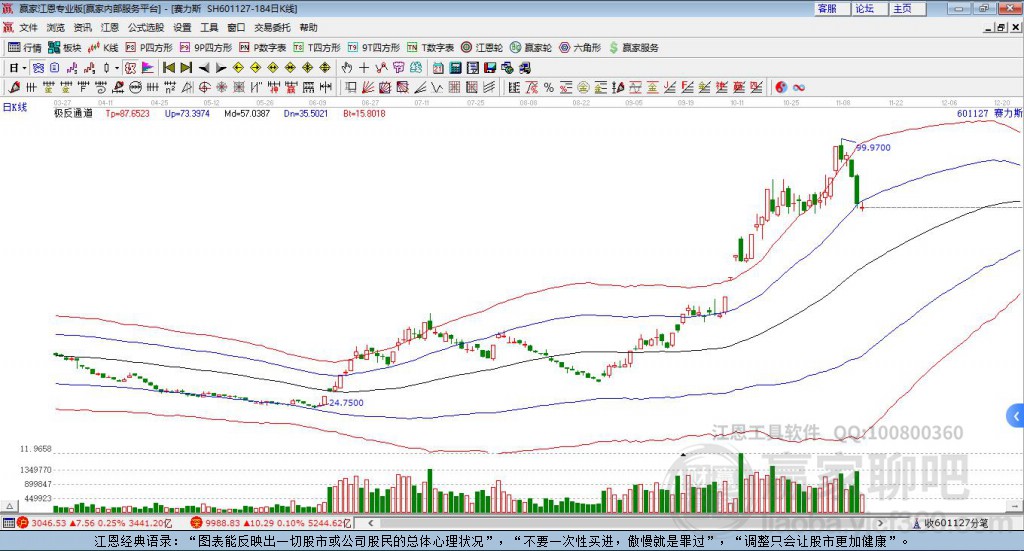Viewport: 1024px width, 551px height.
Task: Toggle the highlighted blue grid icon after 日 dropdown
Action: pos(39,68)
